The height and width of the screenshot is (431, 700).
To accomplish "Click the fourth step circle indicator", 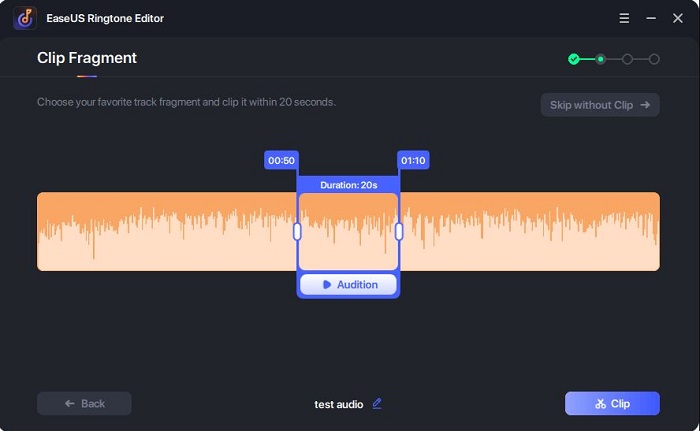I will [654, 59].
